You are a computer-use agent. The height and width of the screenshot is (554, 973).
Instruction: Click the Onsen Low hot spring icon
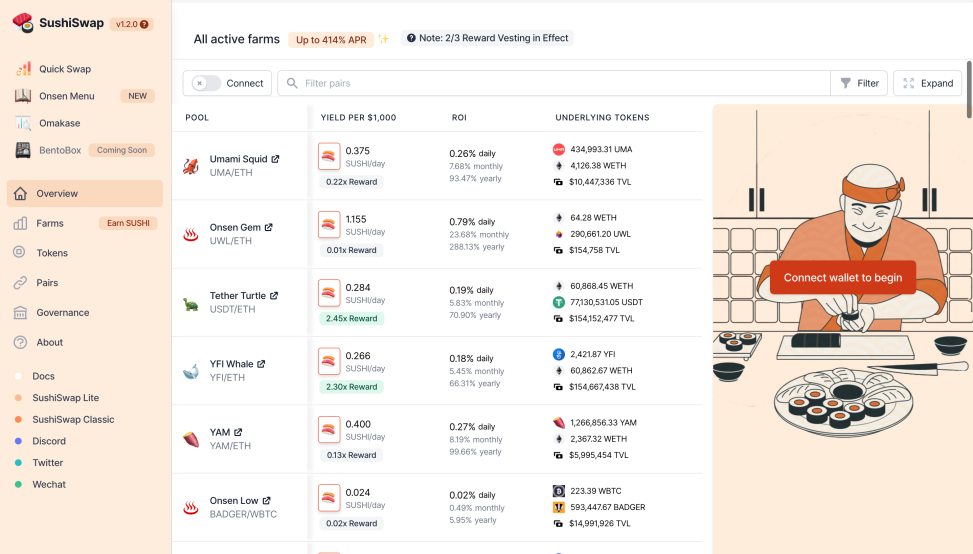(x=190, y=508)
